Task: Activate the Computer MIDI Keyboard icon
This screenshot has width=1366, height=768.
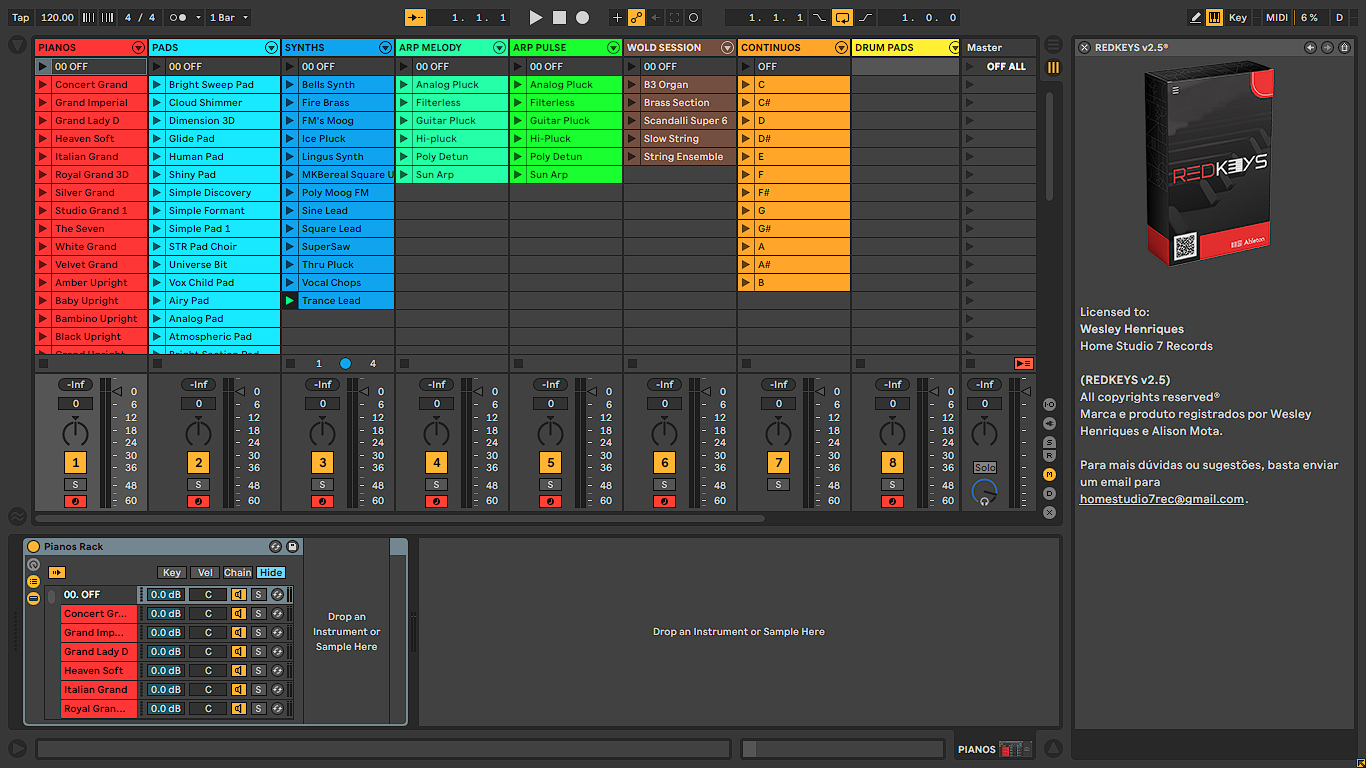Action: 1213,17
